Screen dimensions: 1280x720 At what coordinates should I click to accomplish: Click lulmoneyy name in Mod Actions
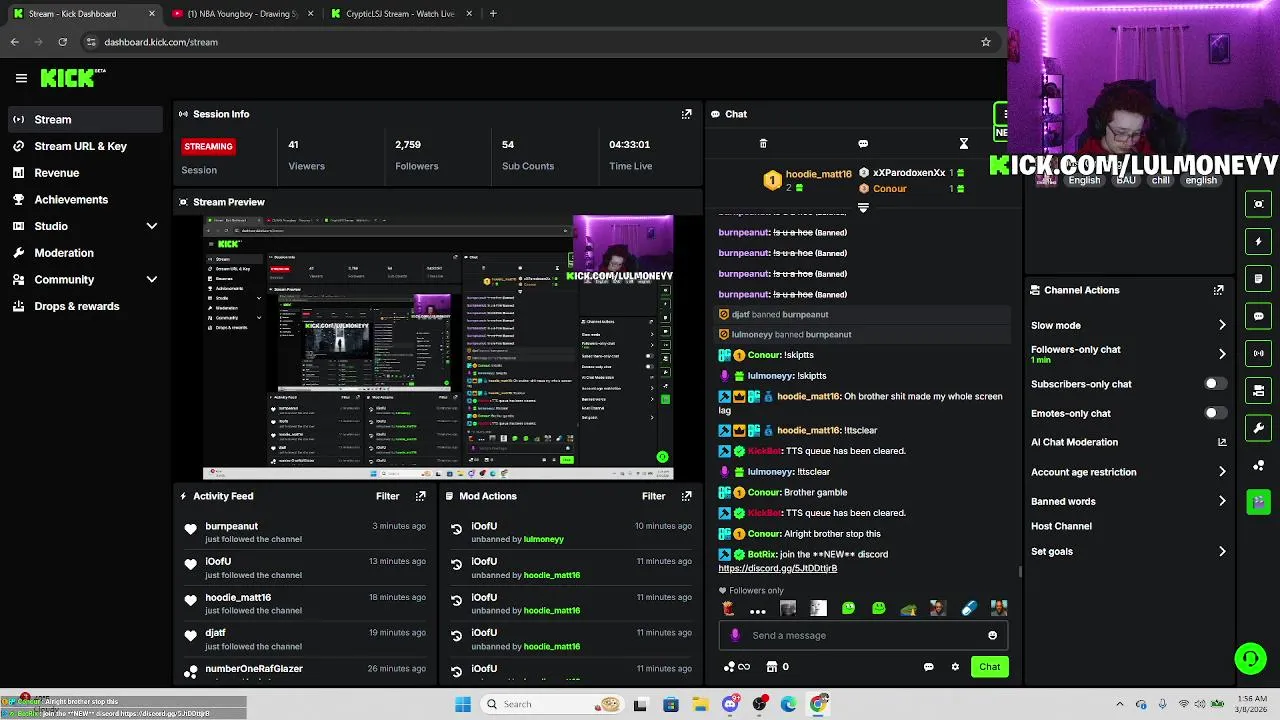(544, 539)
